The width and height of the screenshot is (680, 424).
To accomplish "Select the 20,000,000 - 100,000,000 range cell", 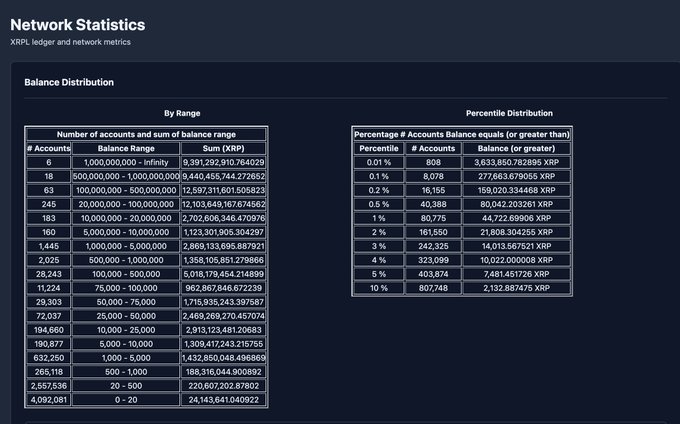I will coord(126,204).
